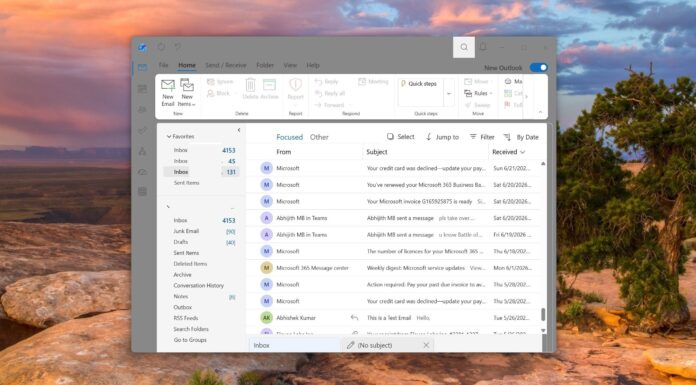The image size is (696, 385).
Task: Open Favorites Inbox with 131 unread
Action: pos(202,172)
